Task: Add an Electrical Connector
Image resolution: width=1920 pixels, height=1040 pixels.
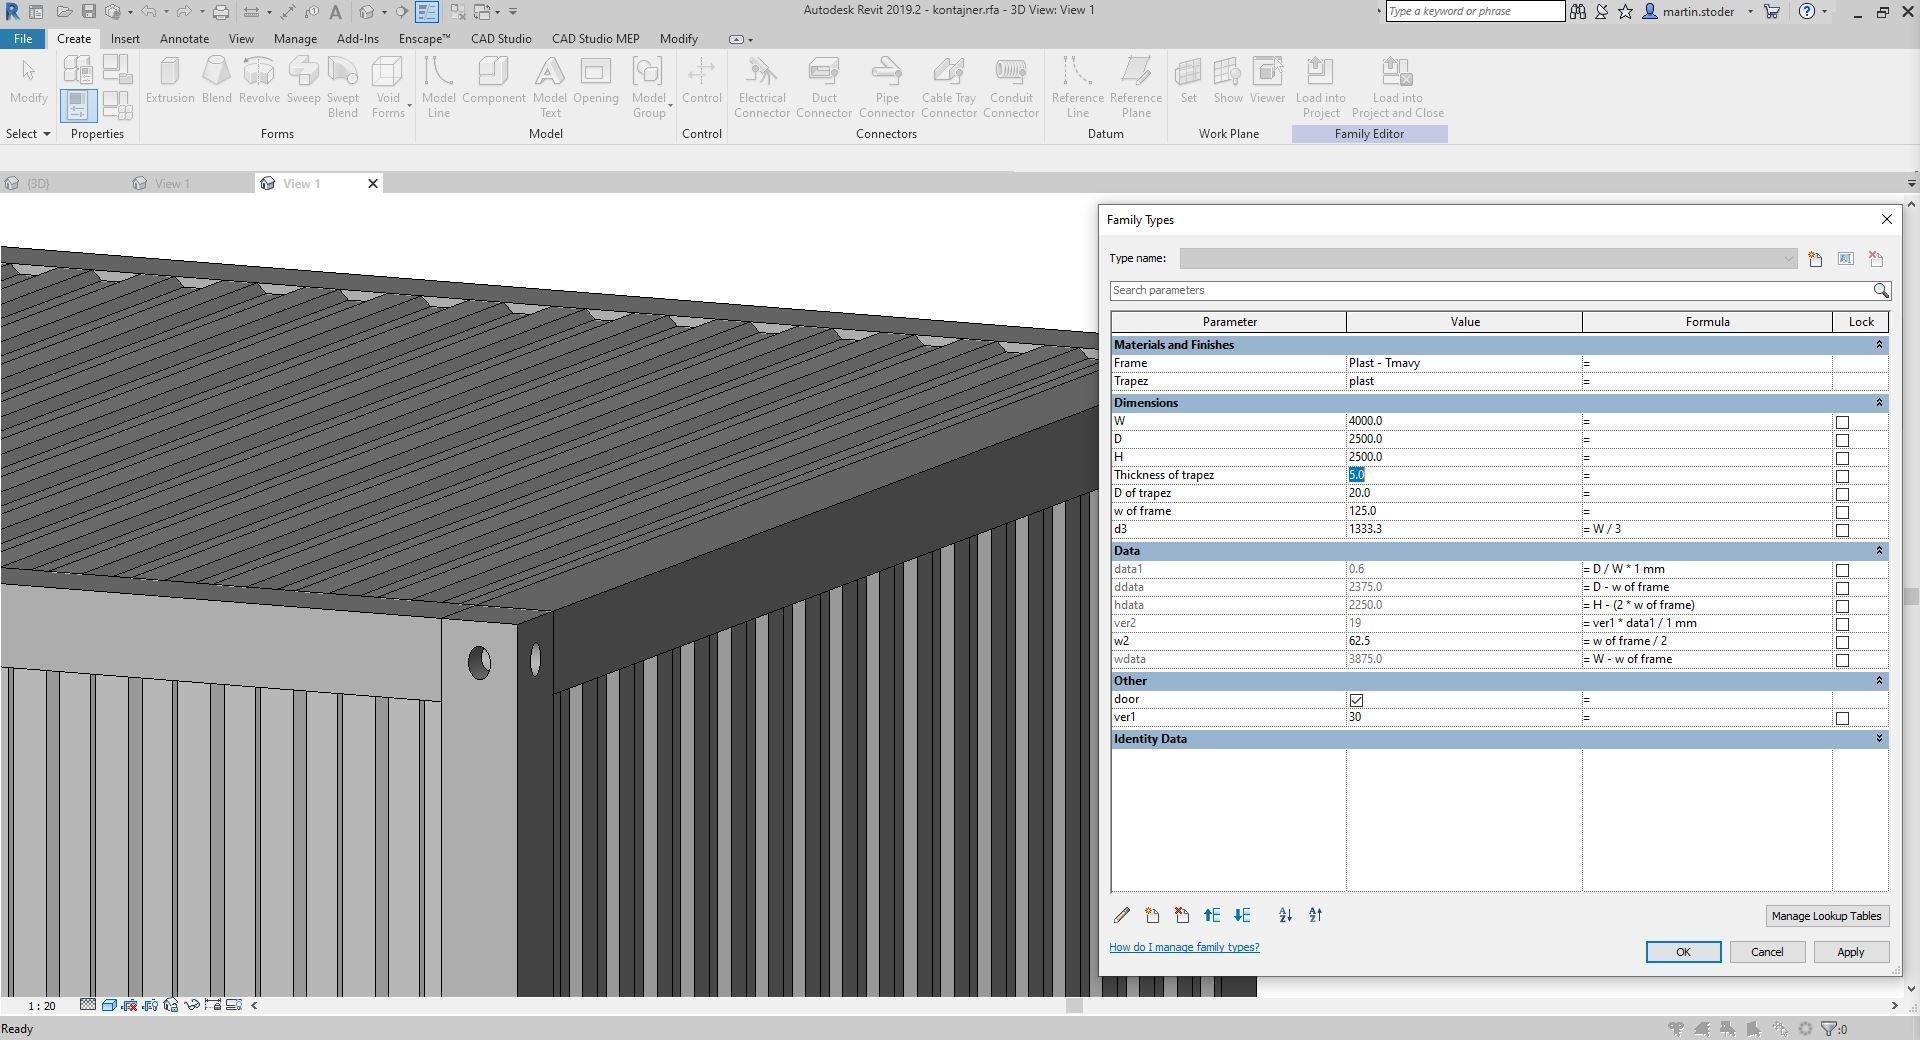Action: 762,87
